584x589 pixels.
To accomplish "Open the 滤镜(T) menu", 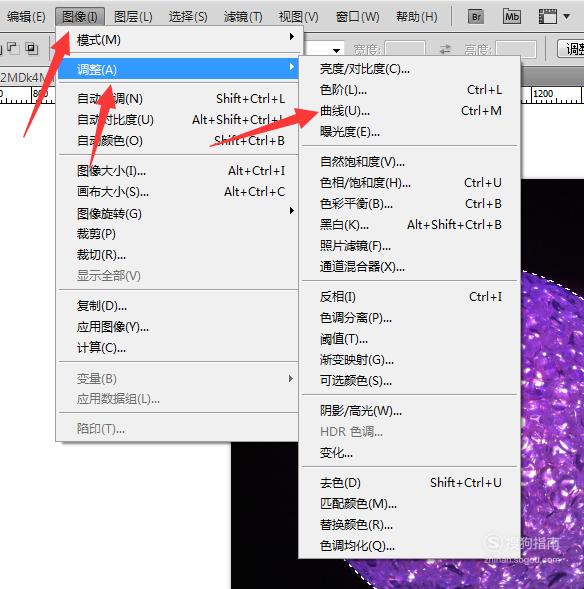I will coord(243,17).
